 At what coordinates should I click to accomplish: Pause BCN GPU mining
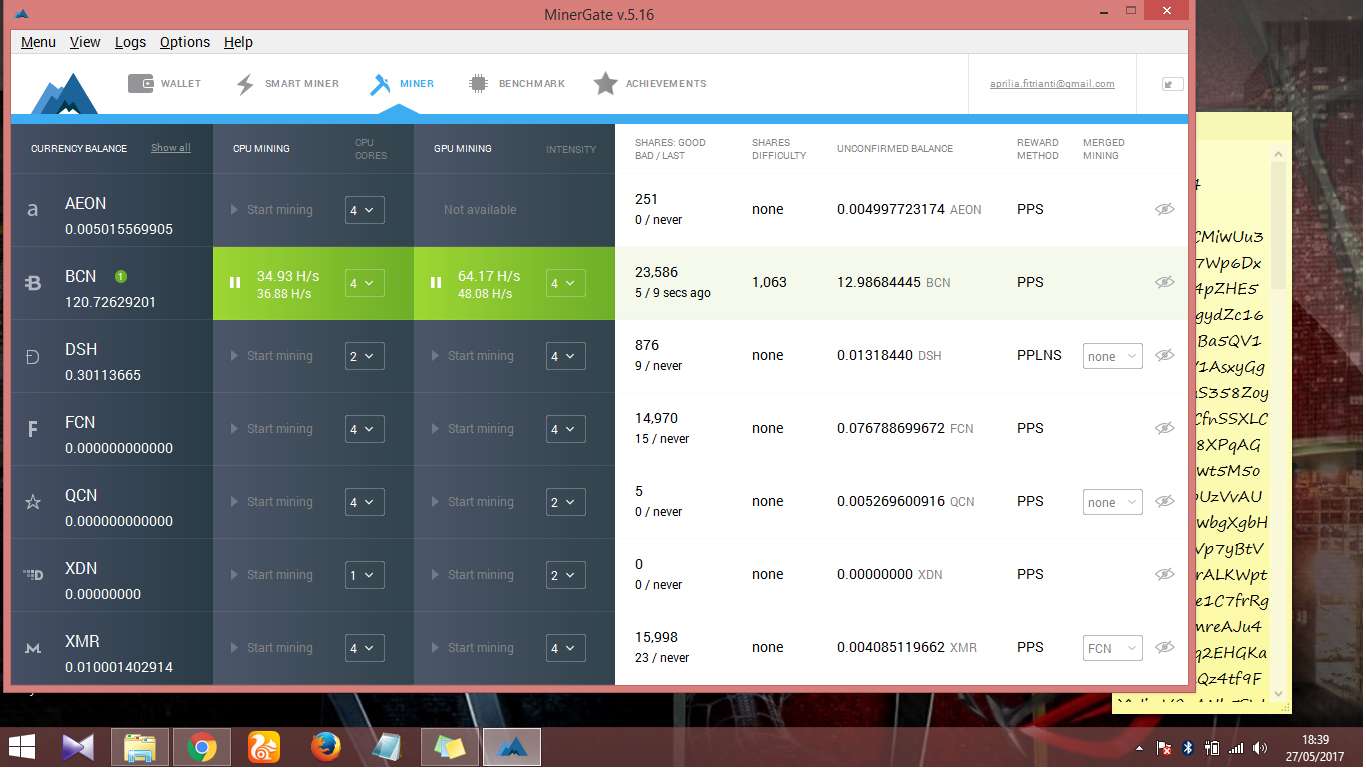pos(436,283)
